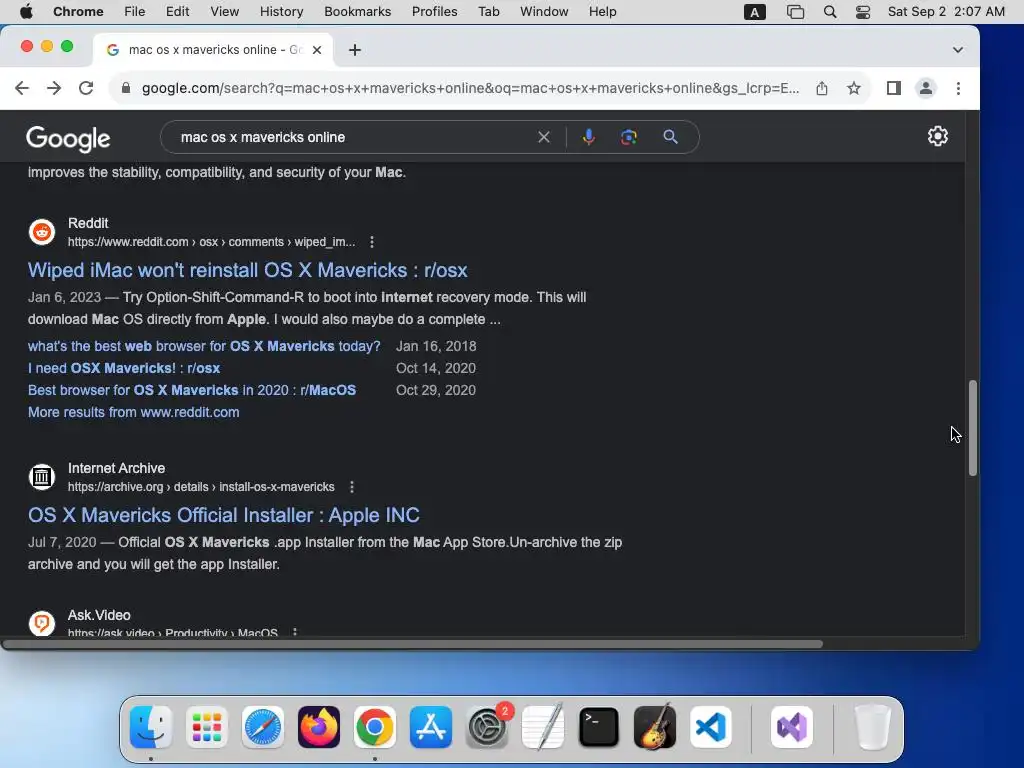
Task: Launch GarageBand from the dock
Action: click(x=654, y=727)
